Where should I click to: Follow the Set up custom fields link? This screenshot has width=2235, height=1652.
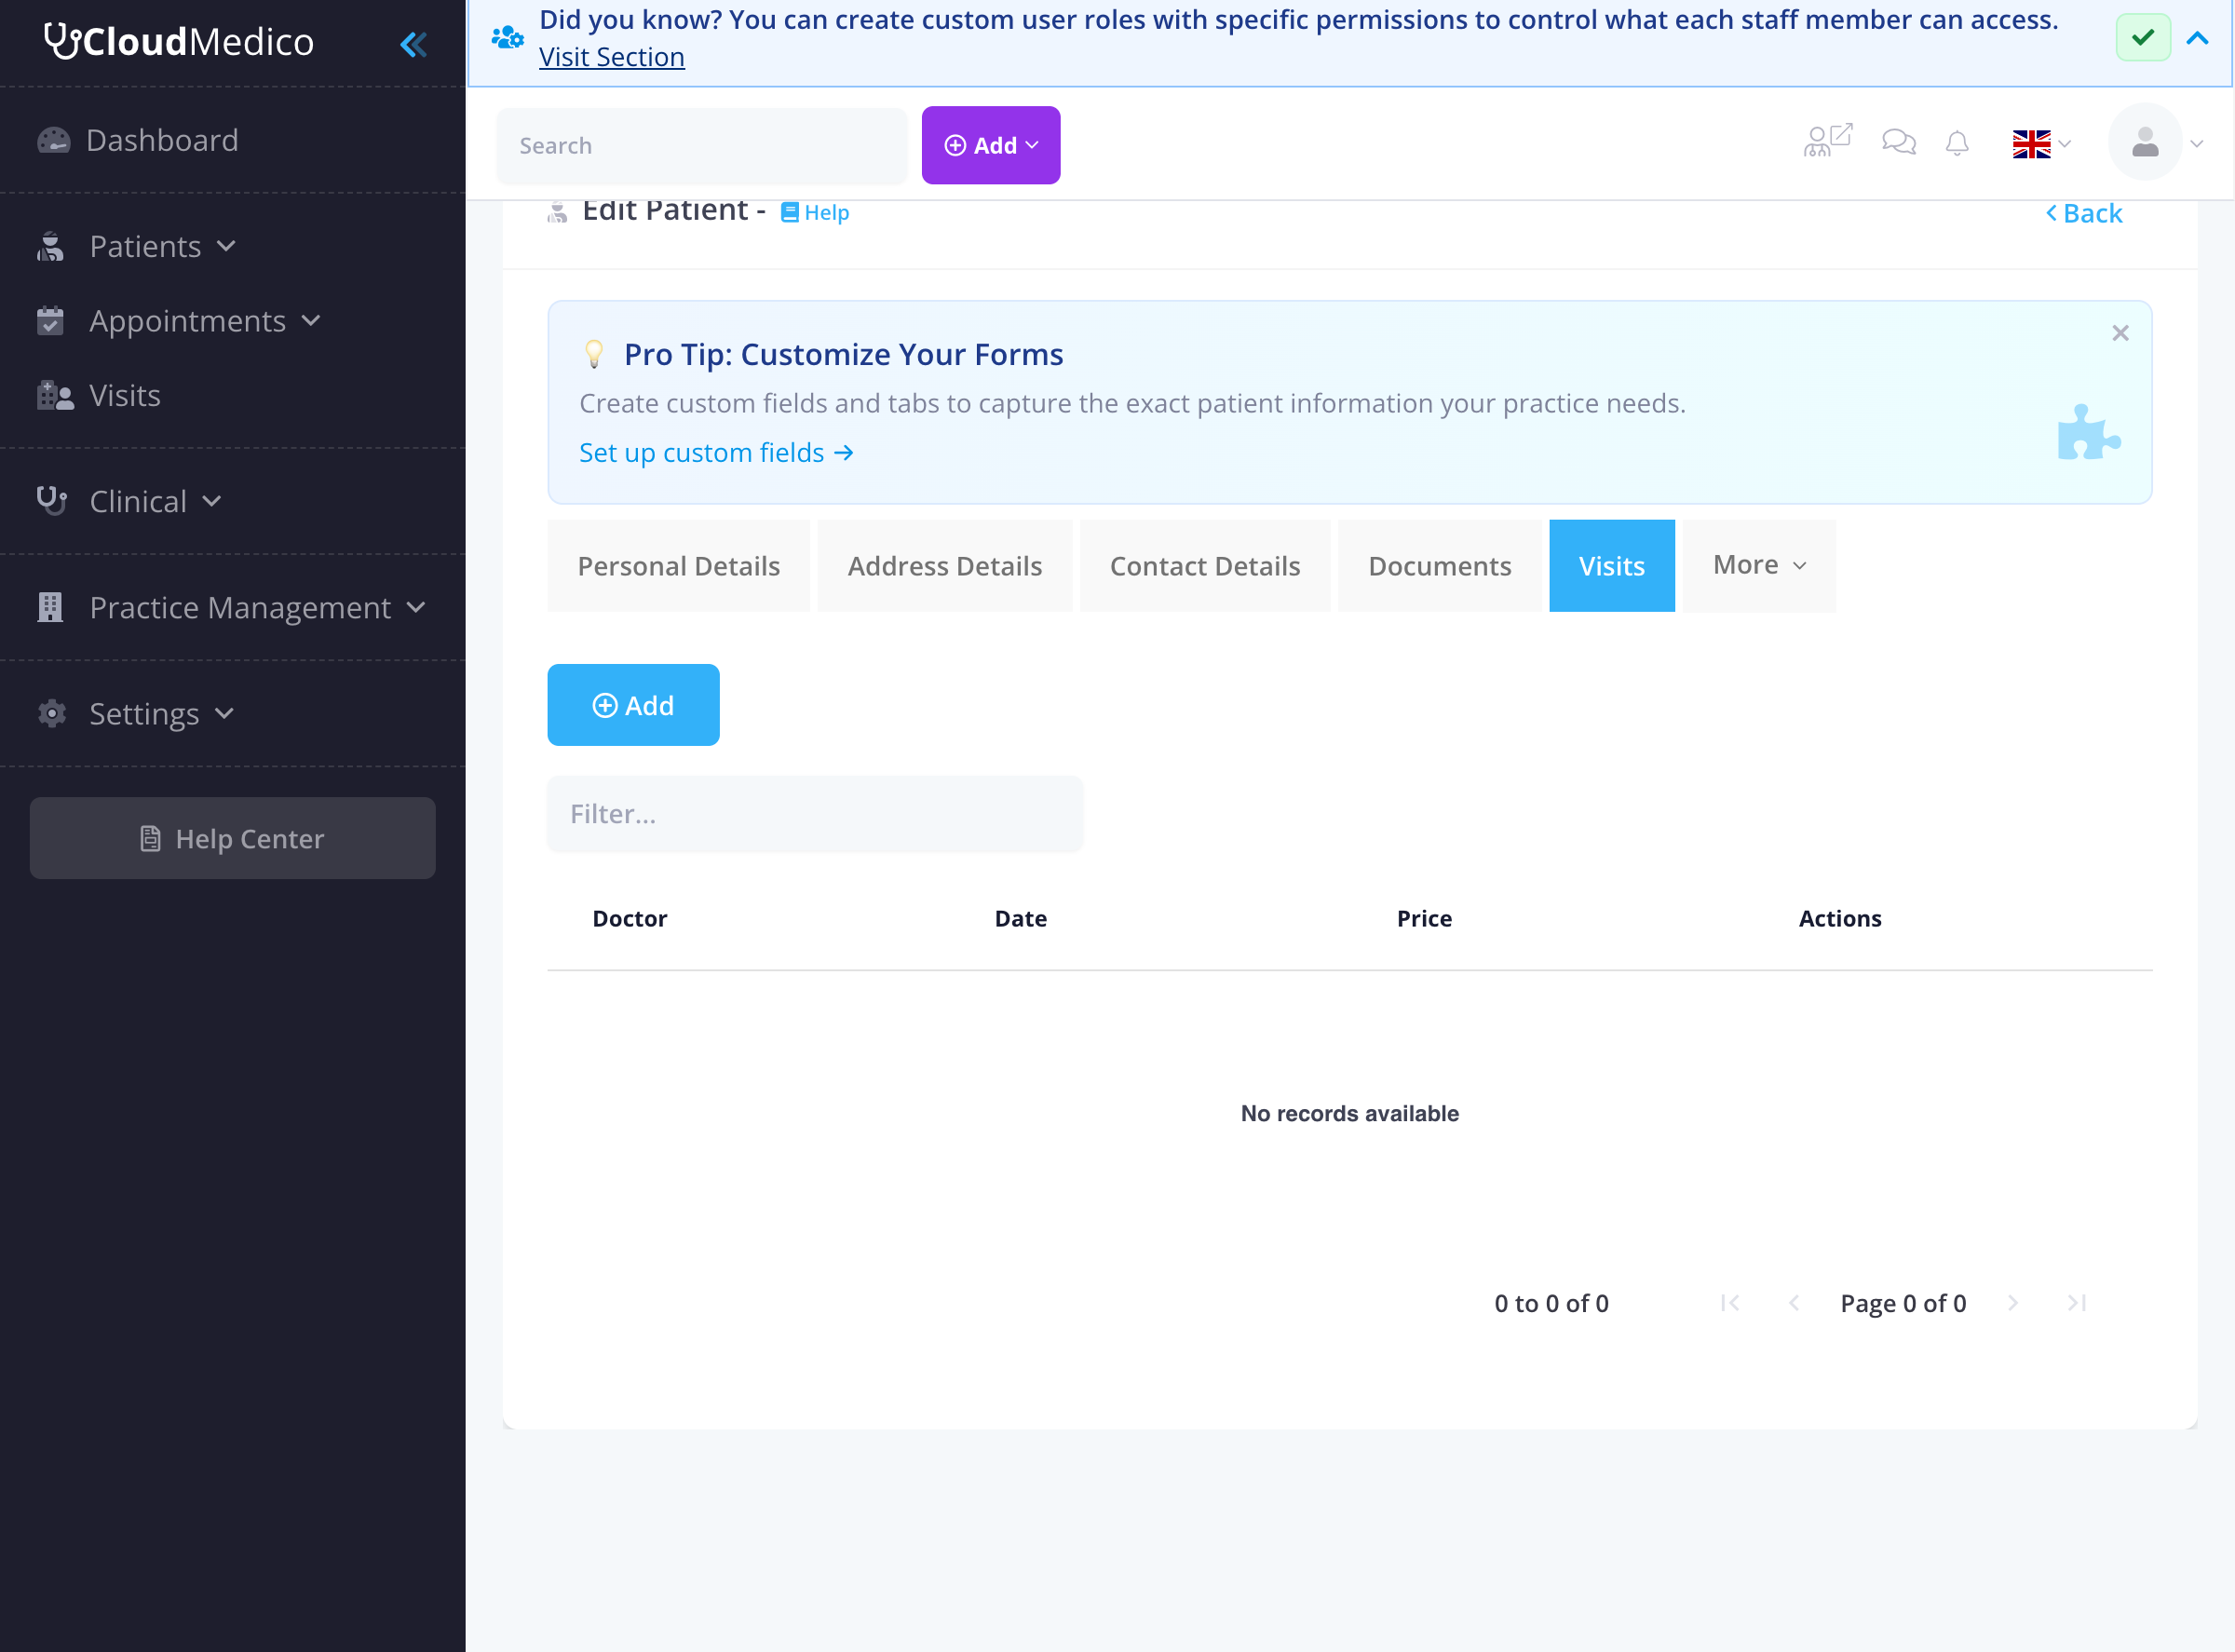[716, 453]
